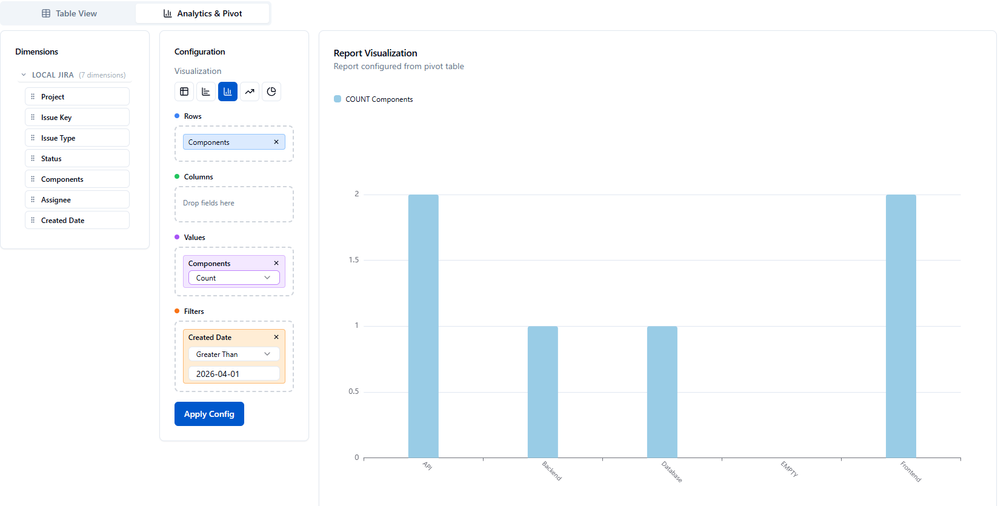Viewport: 998px width, 506px height.
Task: Toggle COUNT Components legend swatch
Action: pos(337,99)
